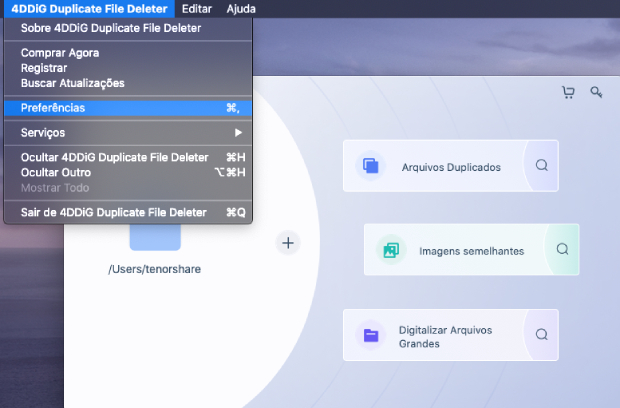
Task: Add a folder with the plus button
Action: (288, 242)
